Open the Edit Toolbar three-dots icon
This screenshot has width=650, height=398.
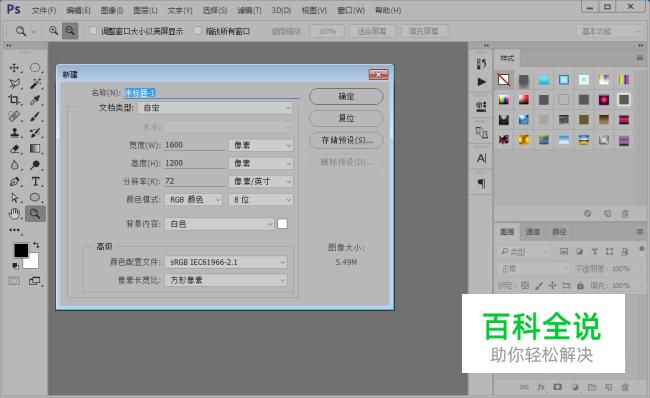[x=15, y=230]
